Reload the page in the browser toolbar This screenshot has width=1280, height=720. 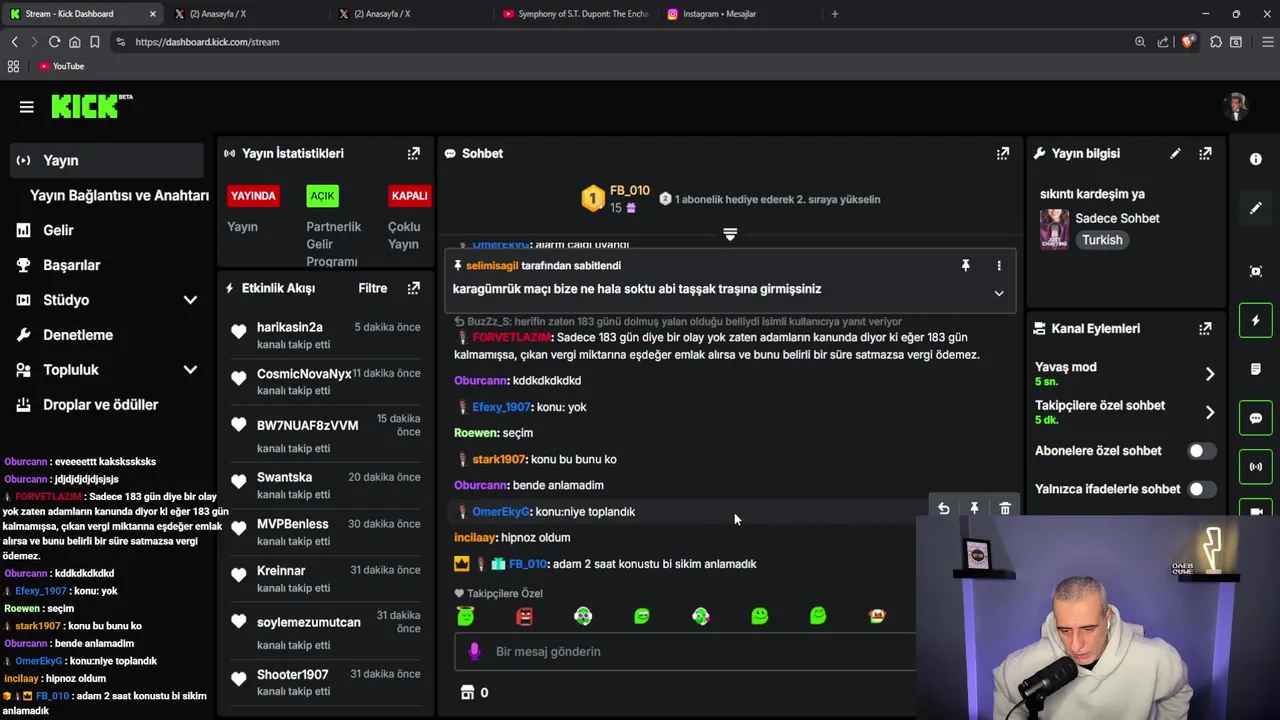click(54, 42)
